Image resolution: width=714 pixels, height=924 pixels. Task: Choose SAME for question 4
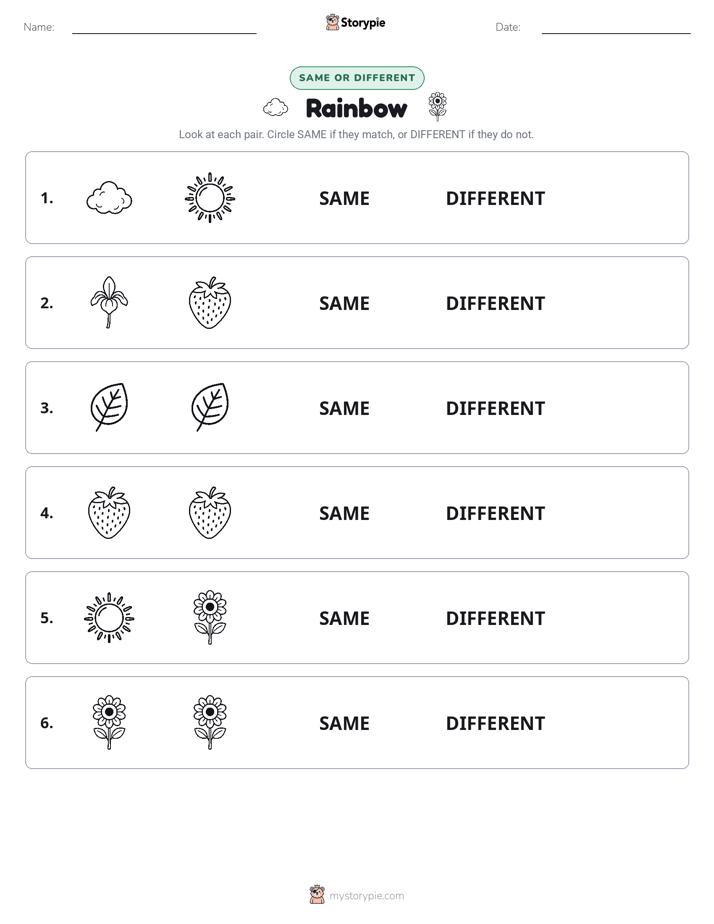(344, 513)
